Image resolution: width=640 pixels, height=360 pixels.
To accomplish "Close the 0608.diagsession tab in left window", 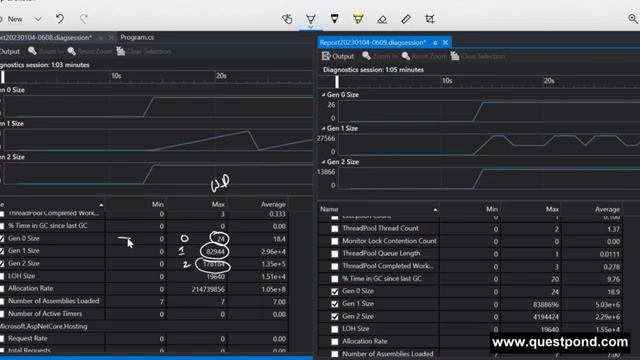I will [111, 38].
